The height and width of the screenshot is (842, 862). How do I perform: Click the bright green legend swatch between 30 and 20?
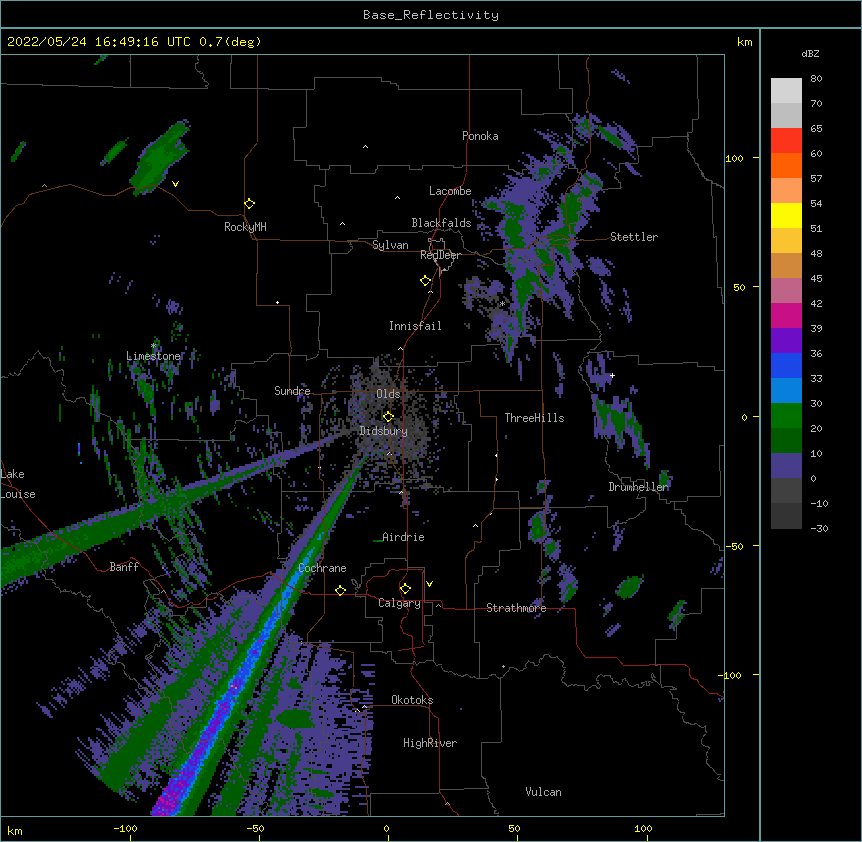click(x=786, y=416)
